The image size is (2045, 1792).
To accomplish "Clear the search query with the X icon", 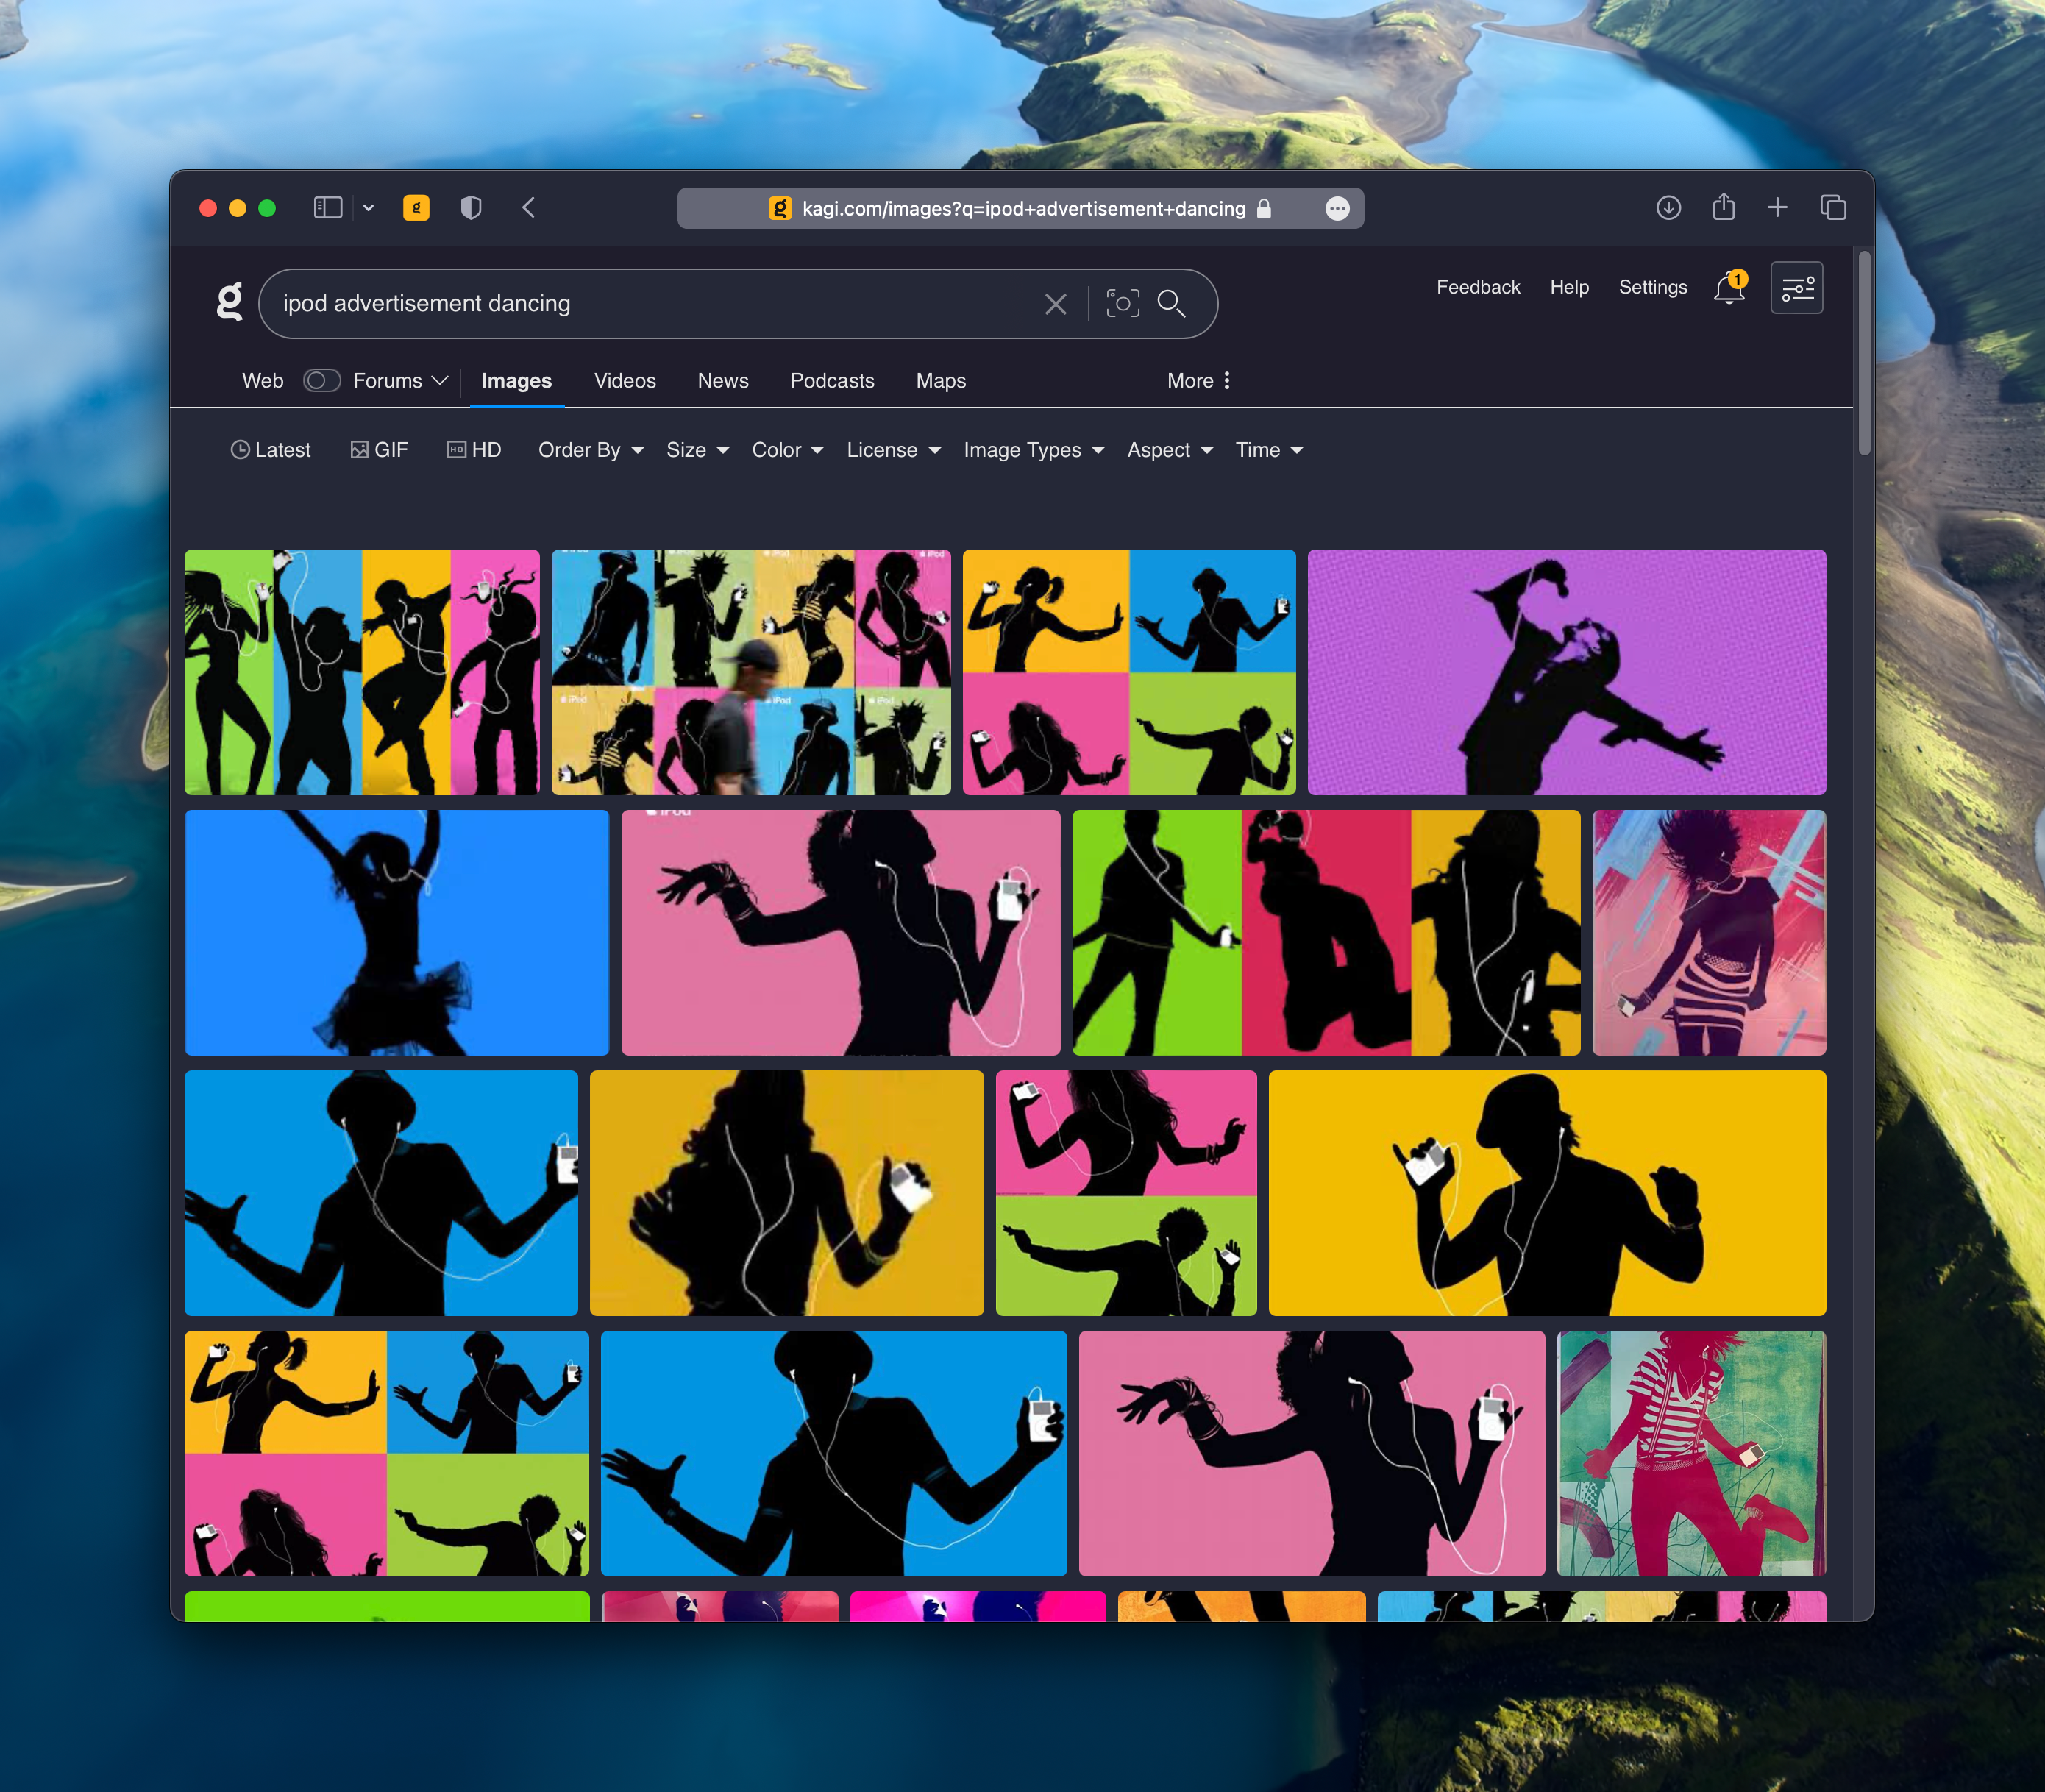I will pos(1055,304).
